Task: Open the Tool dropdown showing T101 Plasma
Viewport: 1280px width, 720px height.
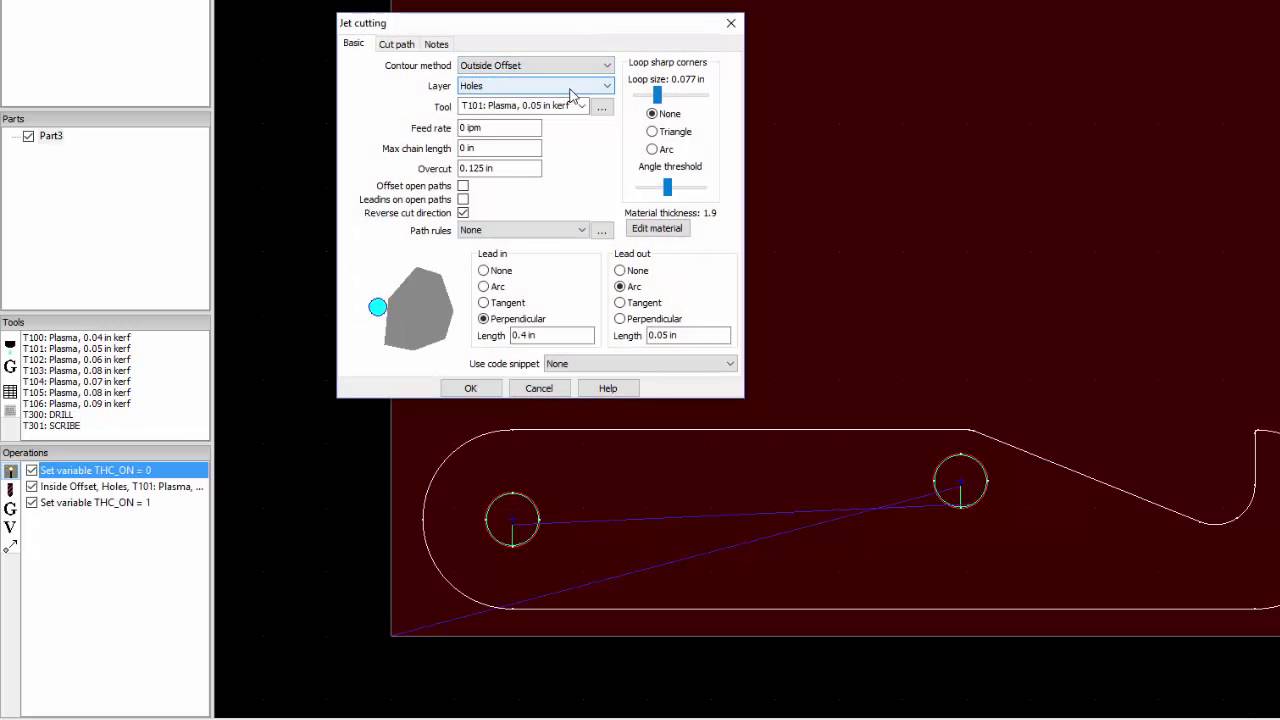Action: [523, 106]
